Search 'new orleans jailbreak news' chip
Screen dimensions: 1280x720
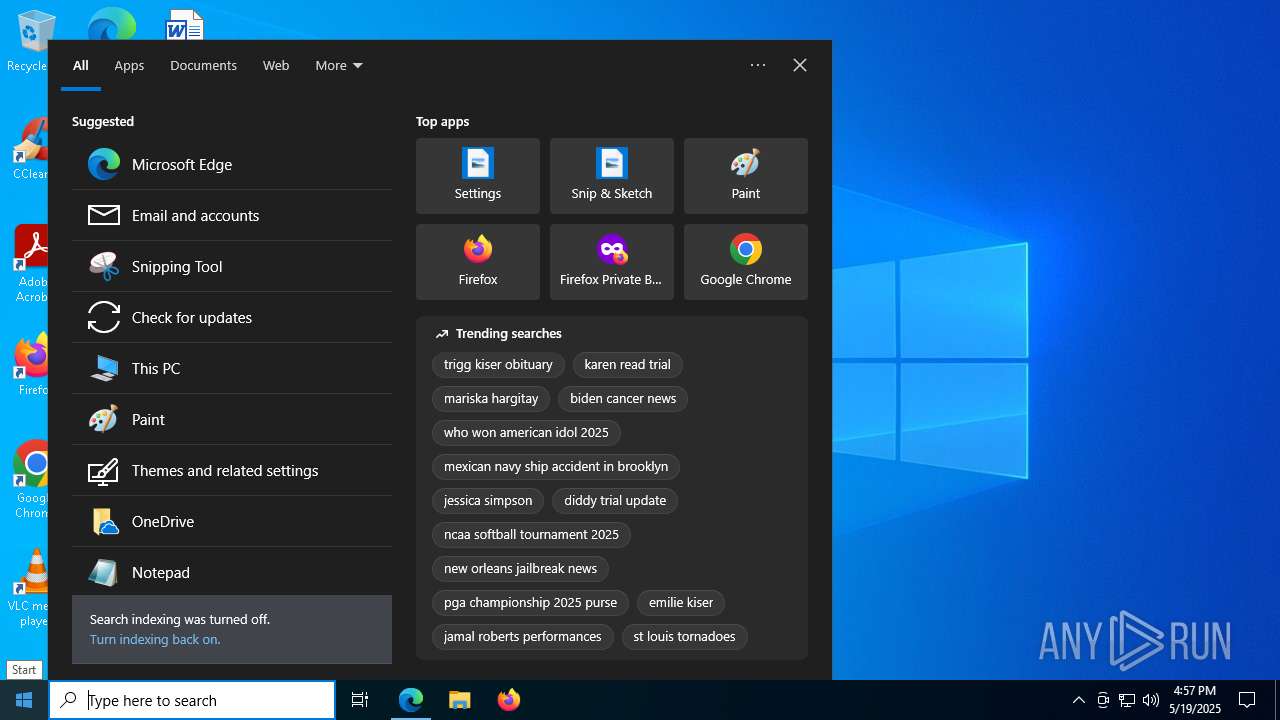point(520,569)
